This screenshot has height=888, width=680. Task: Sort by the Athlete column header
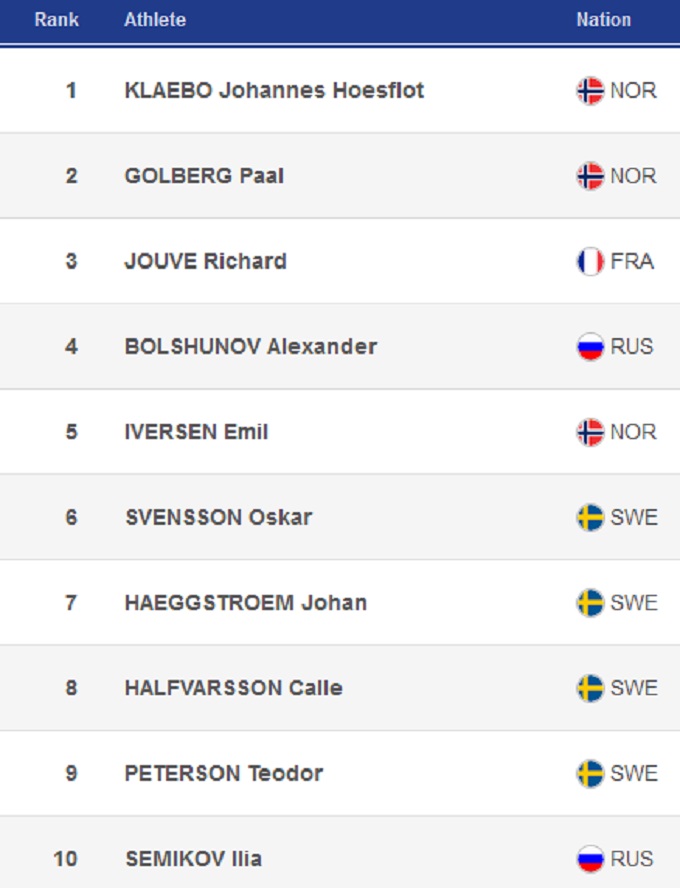pyautogui.click(x=155, y=20)
